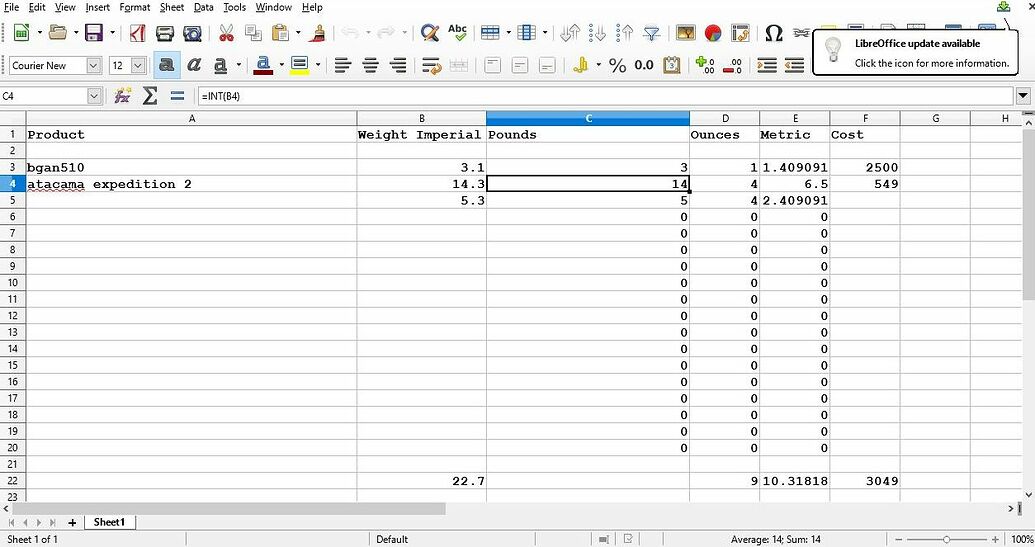Paste from clipboard icon

point(281,32)
